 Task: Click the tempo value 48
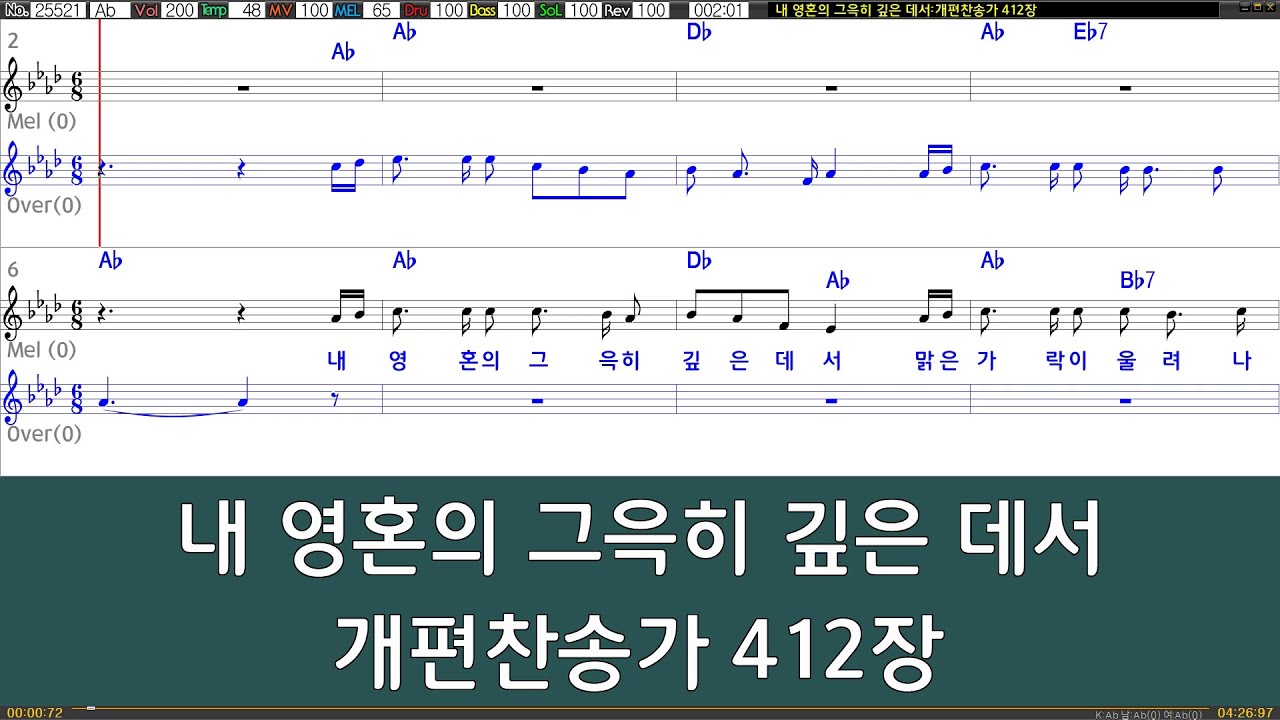click(x=247, y=10)
